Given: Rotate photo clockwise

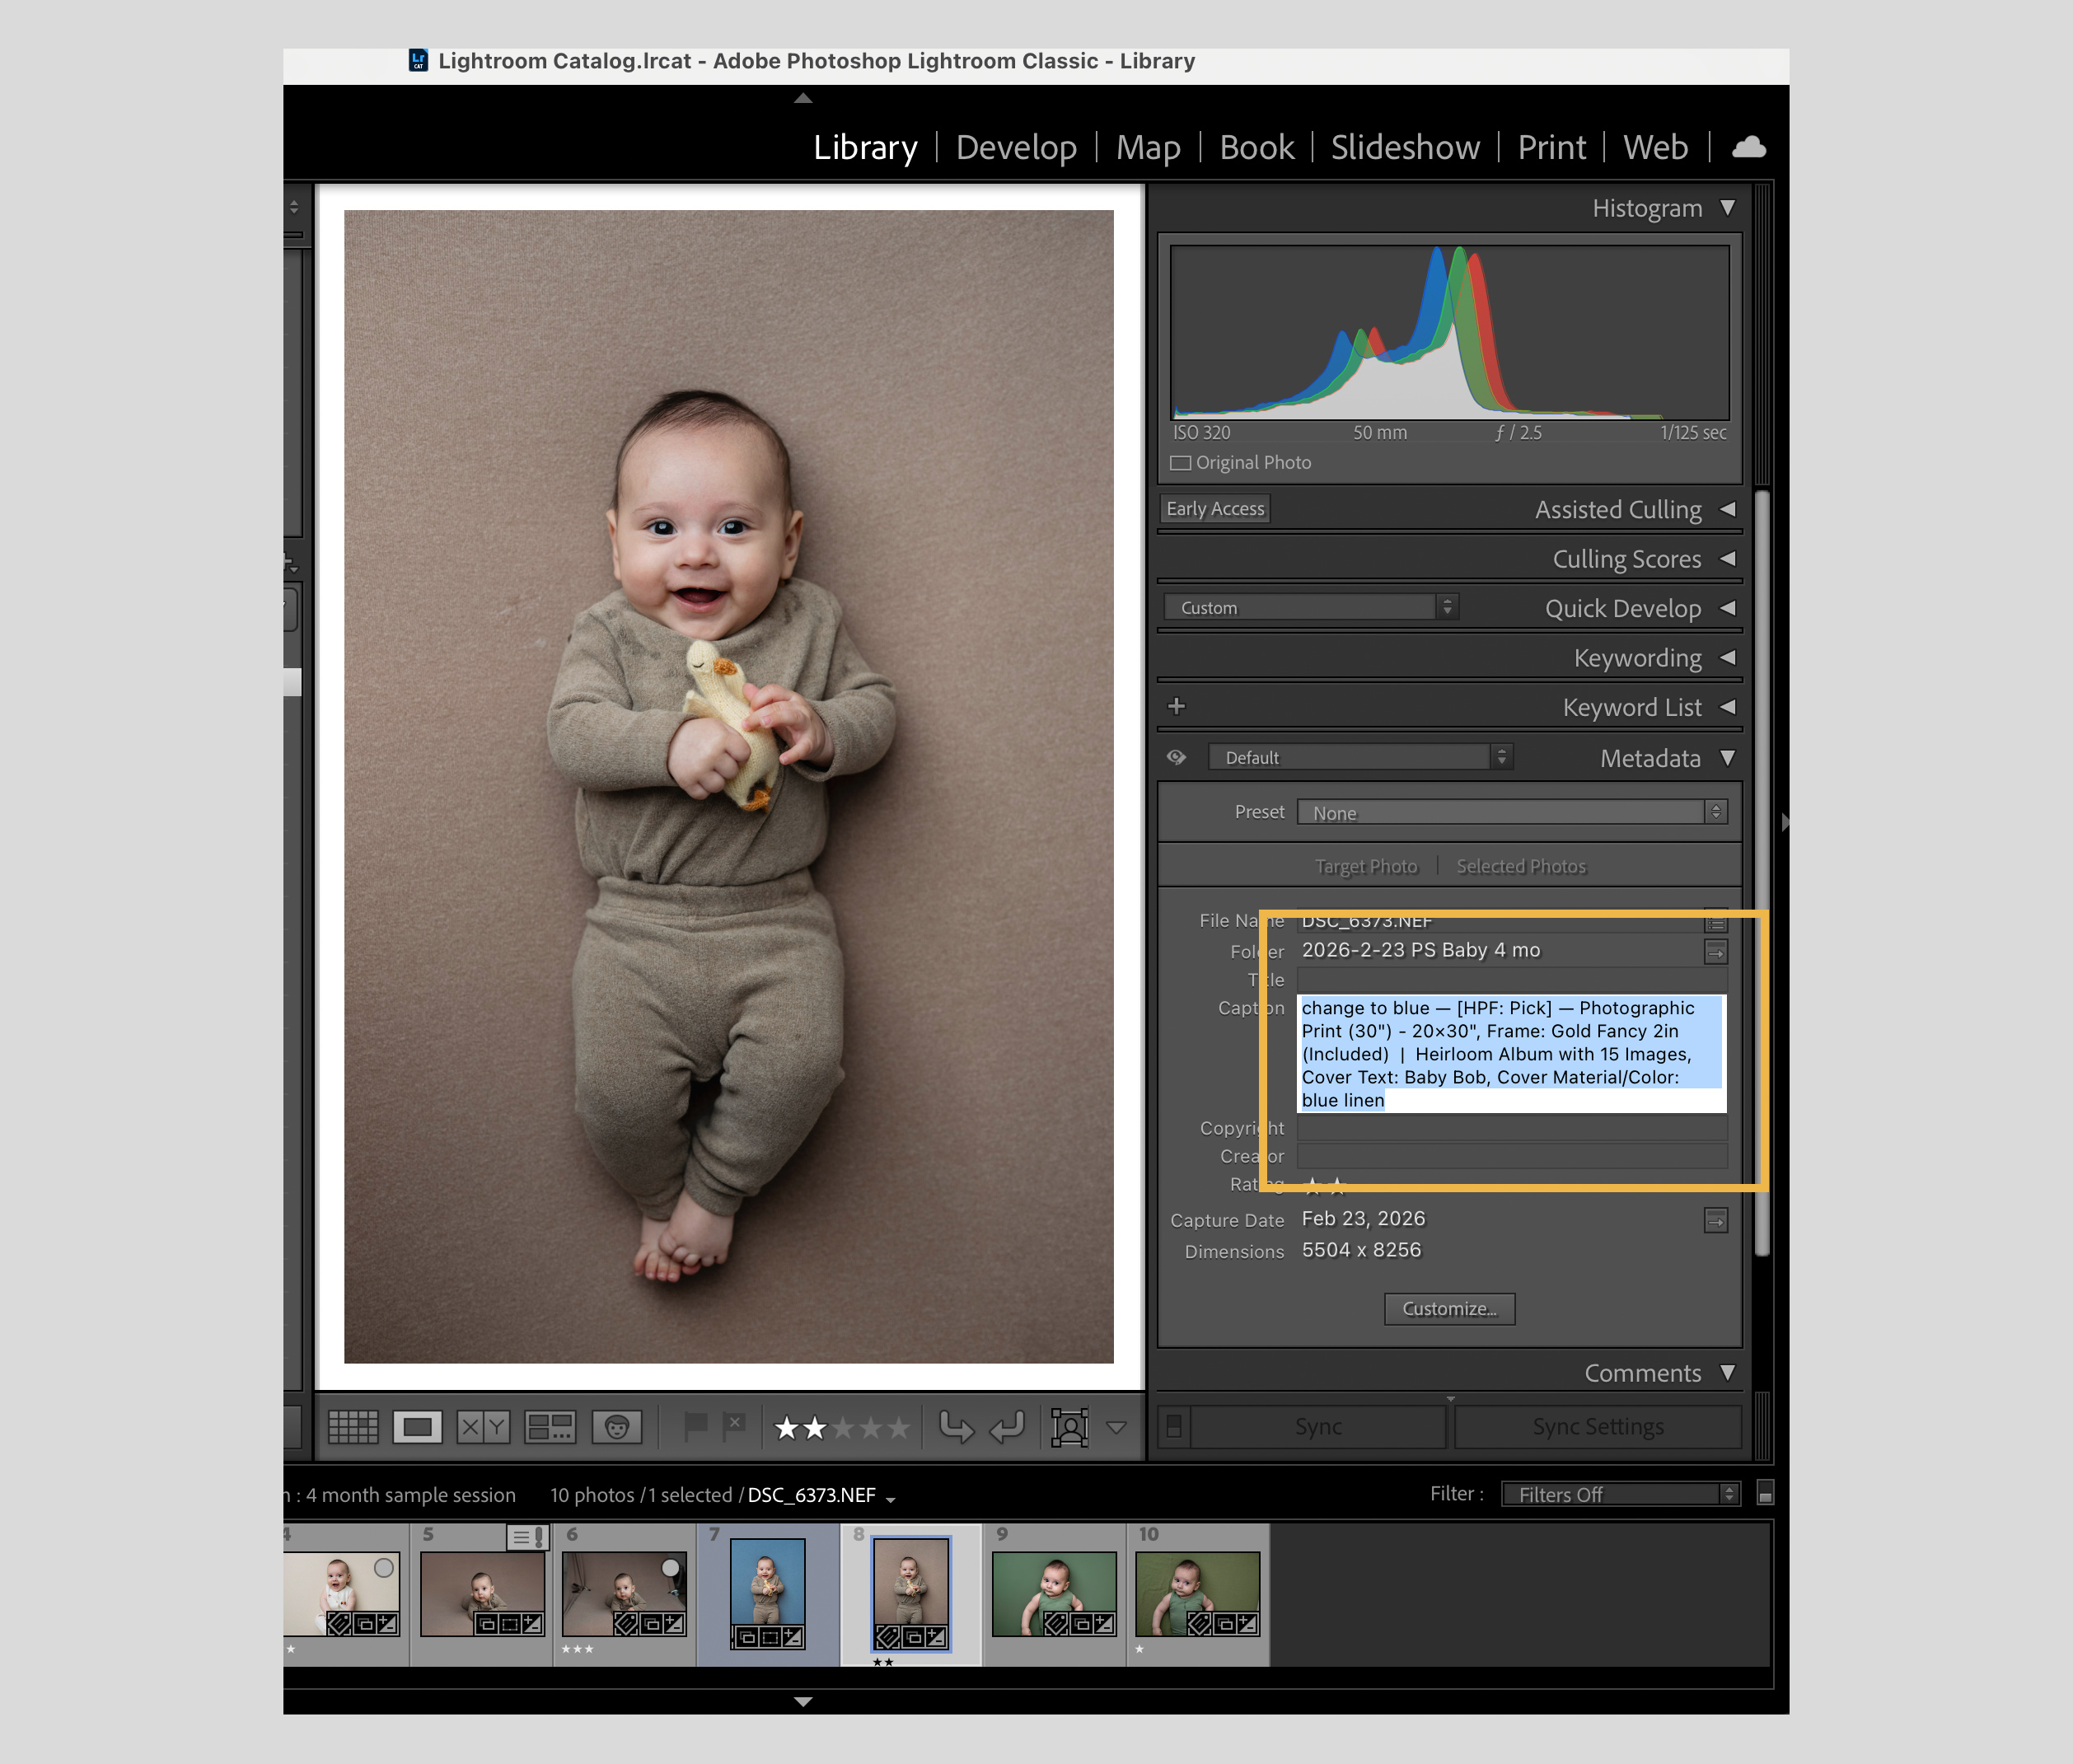Looking at the screenshot, I should point(1007,1427).
